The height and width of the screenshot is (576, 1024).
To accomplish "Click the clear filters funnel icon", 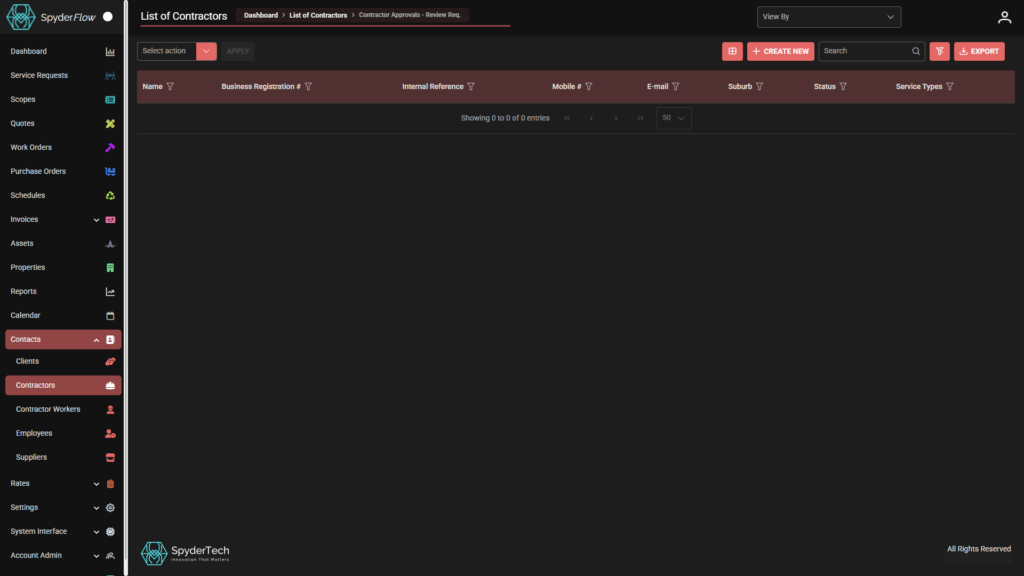I will click(x=939, y=51).
